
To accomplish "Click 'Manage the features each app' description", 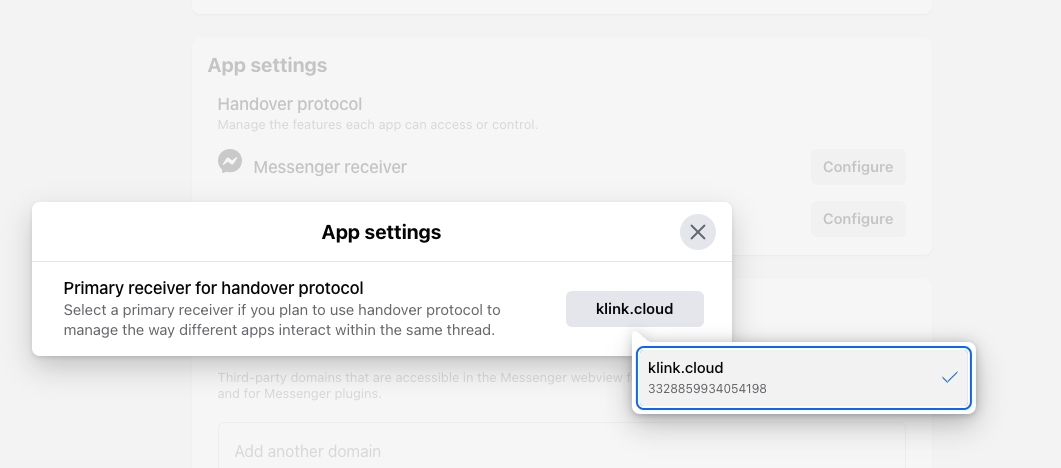I will pyautogui.click(x=377, y=125).
